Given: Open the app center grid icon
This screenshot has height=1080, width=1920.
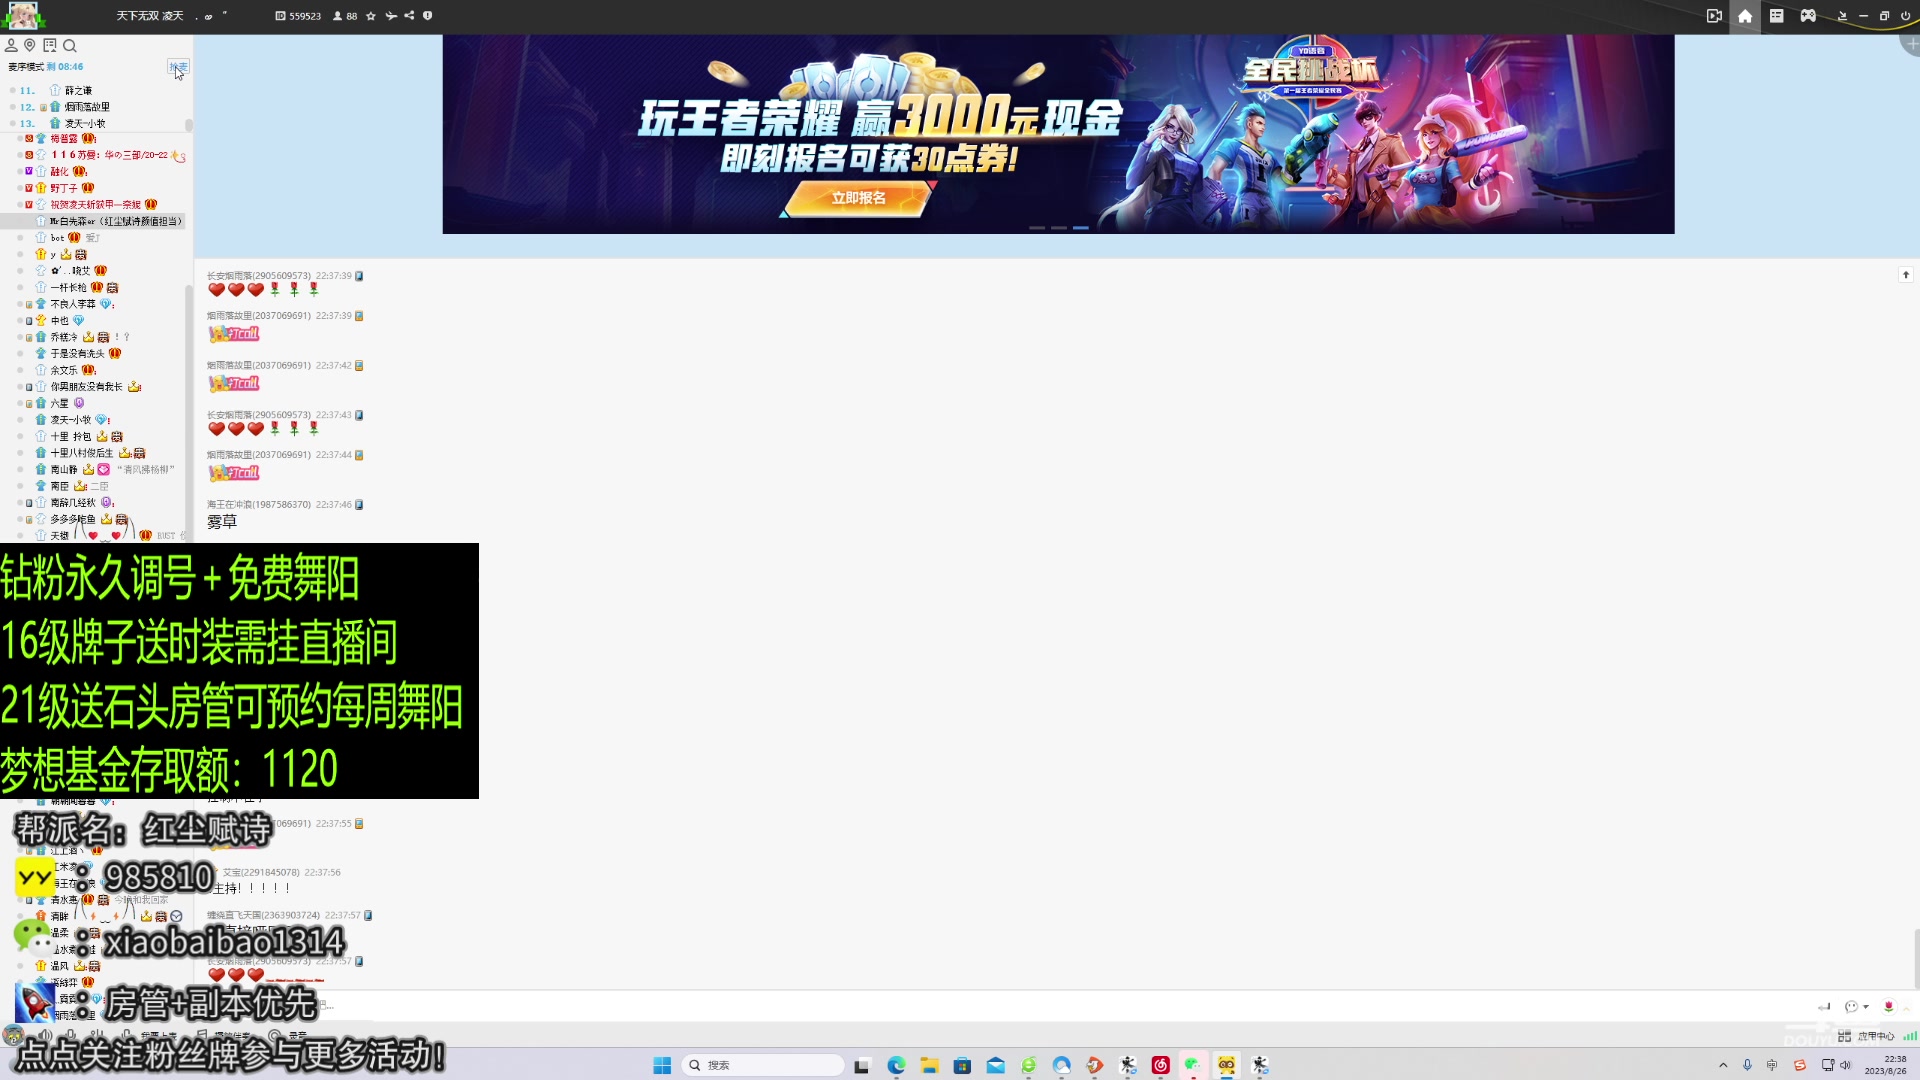Looking at the screenshot, I should pos(1844,1037).
